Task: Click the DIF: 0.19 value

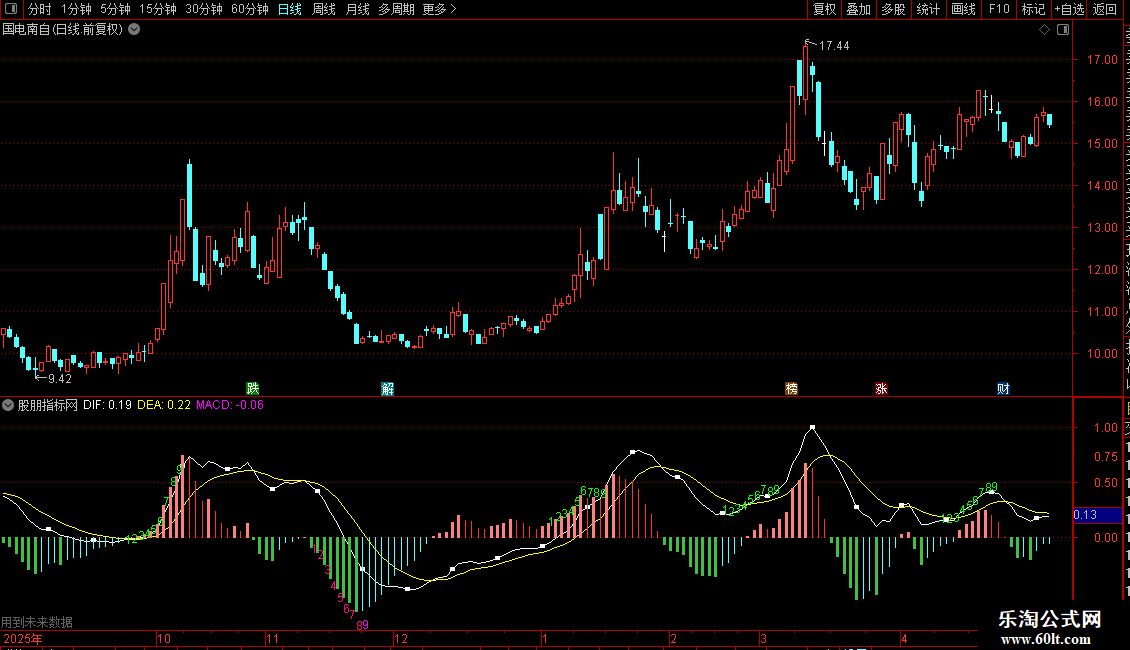Action: coord(107,405)
